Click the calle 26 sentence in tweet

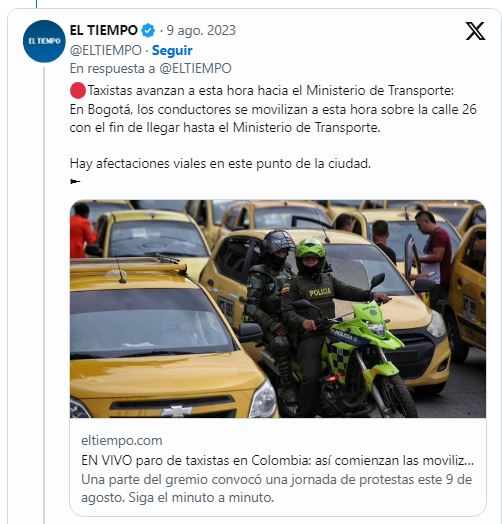tap(273, 119)
